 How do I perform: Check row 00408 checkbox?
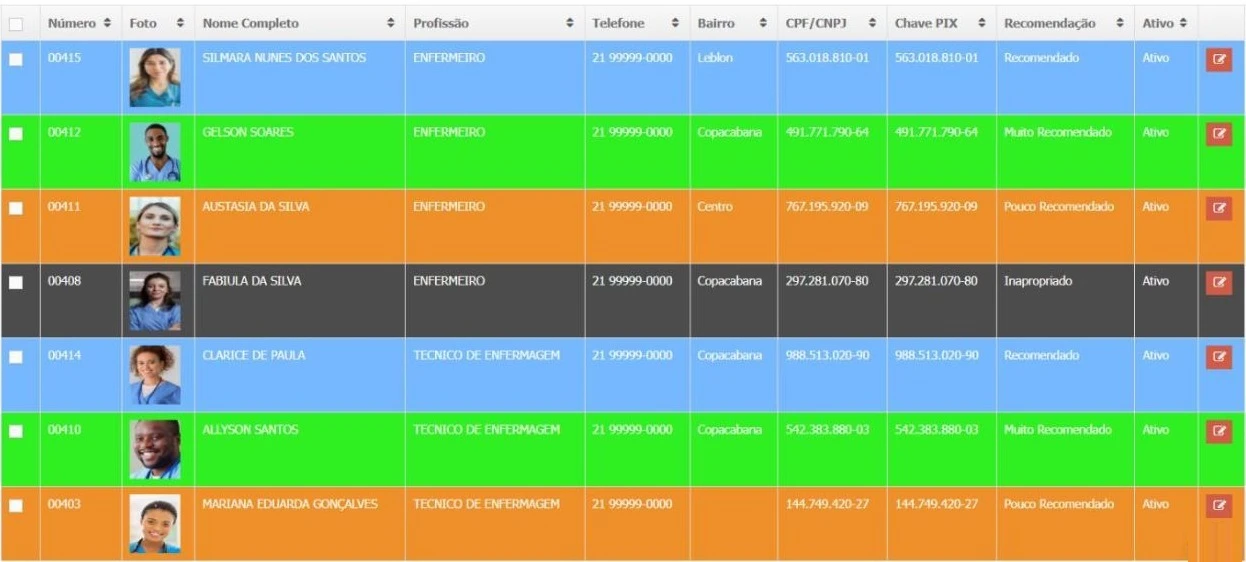[x=15, y=283]
